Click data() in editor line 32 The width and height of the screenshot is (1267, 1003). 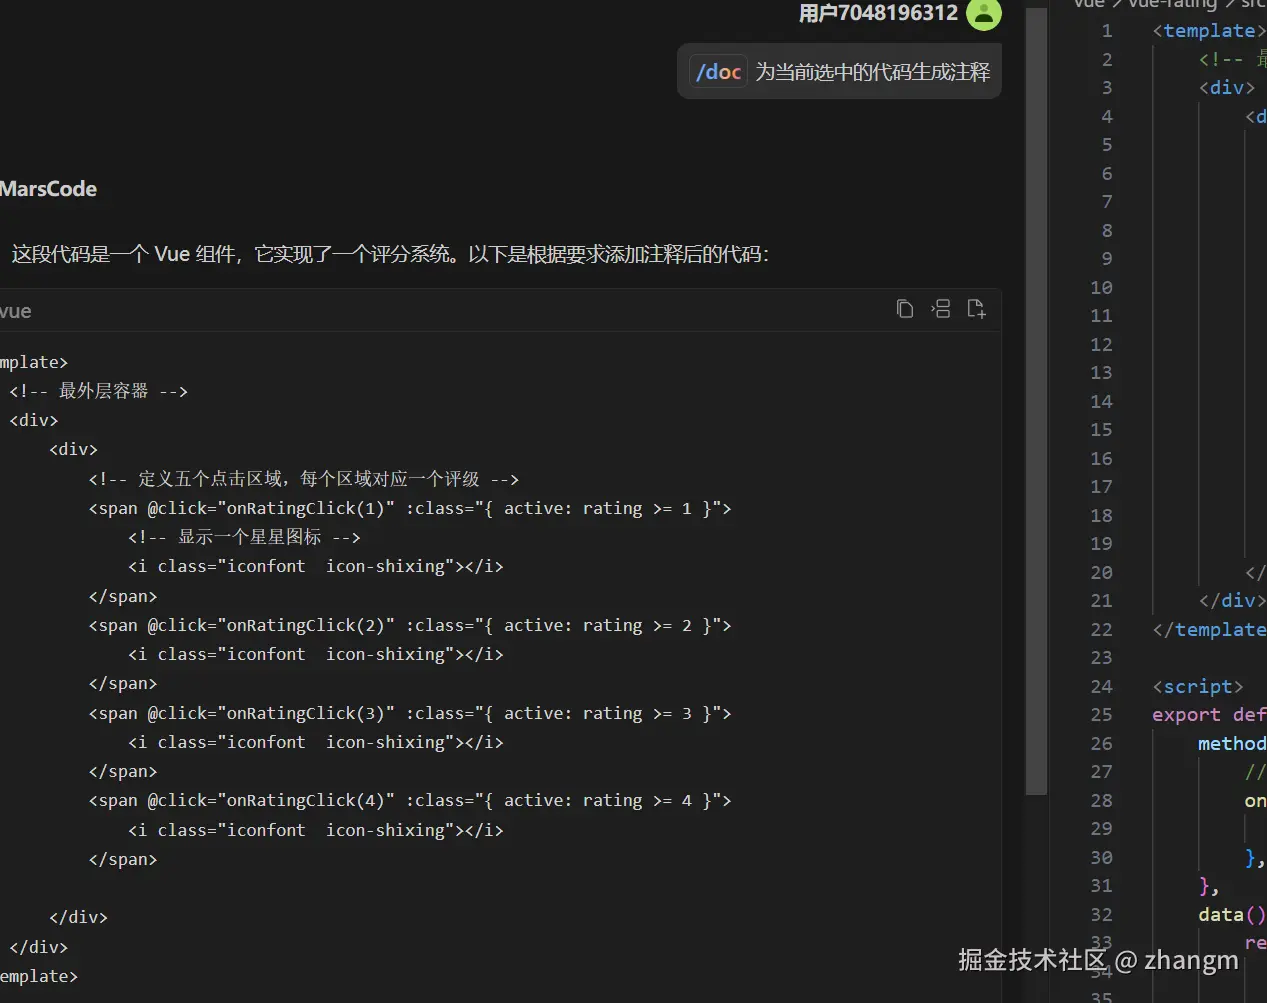point(1232,915)
